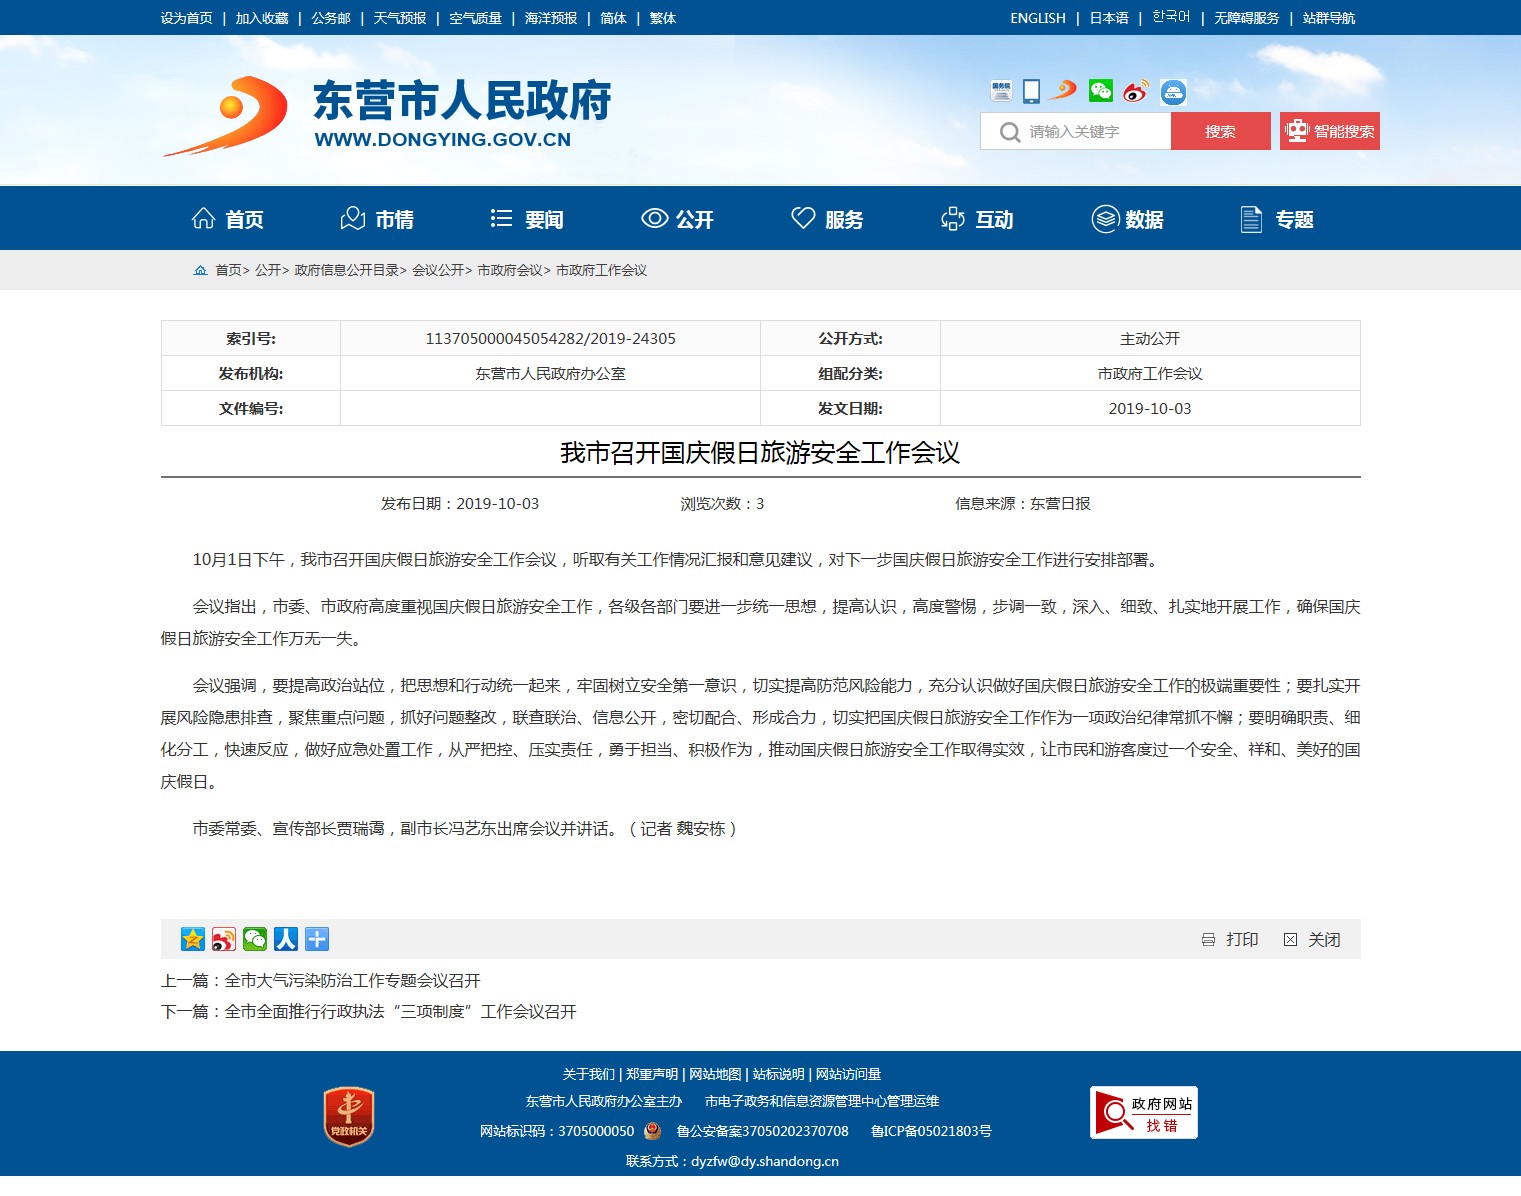Click the red 搜索 button
Viewport: 1521px width, 1196px height.
pos(1220,131)
